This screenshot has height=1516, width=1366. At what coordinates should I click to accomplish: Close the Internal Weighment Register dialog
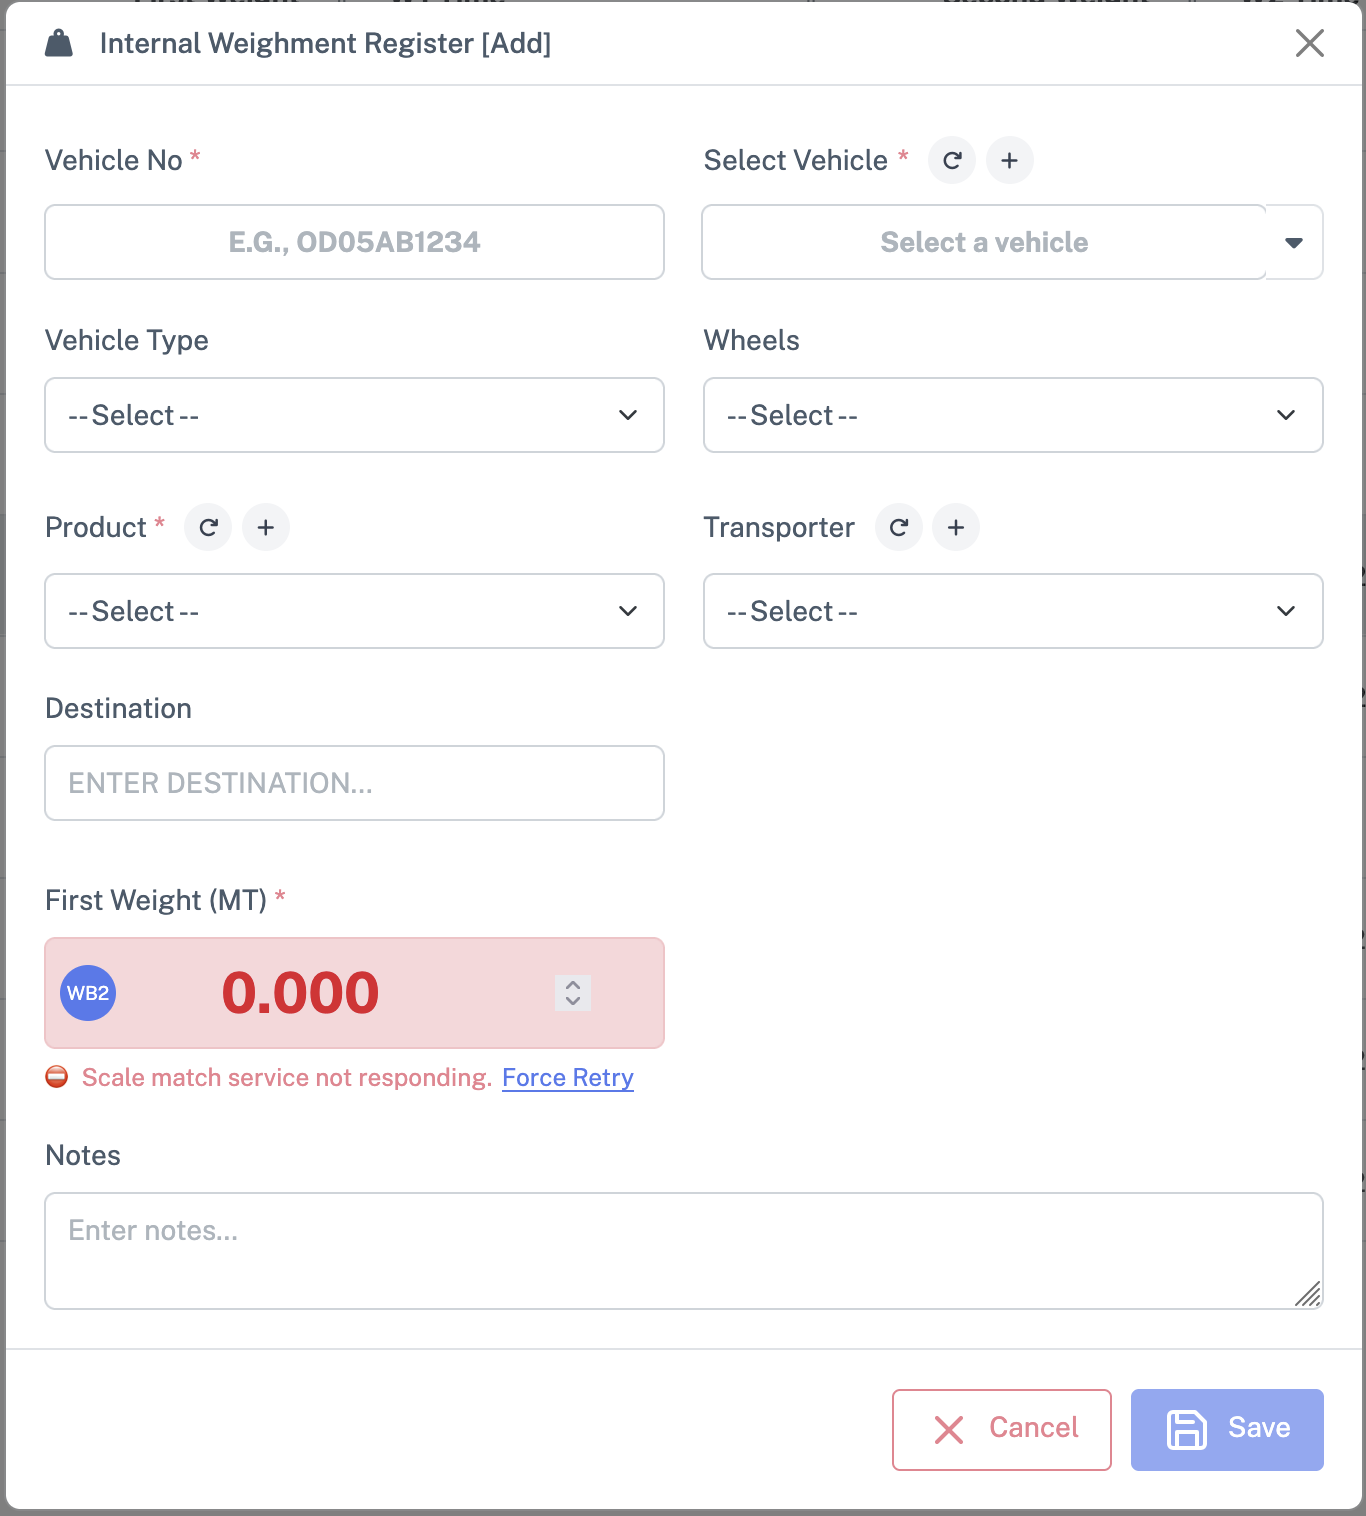coord(1309,43)
